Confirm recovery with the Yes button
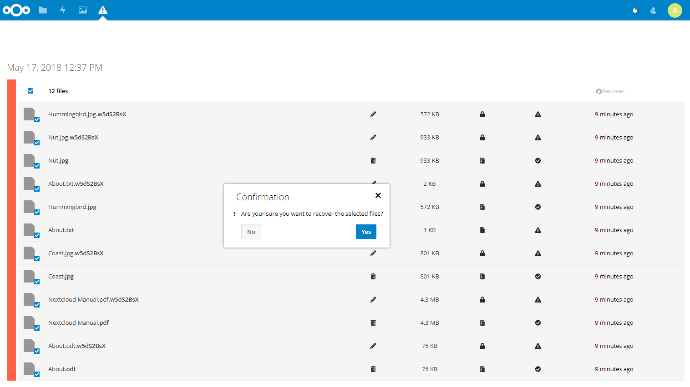The image size is (690, 387). click(366, 232)
